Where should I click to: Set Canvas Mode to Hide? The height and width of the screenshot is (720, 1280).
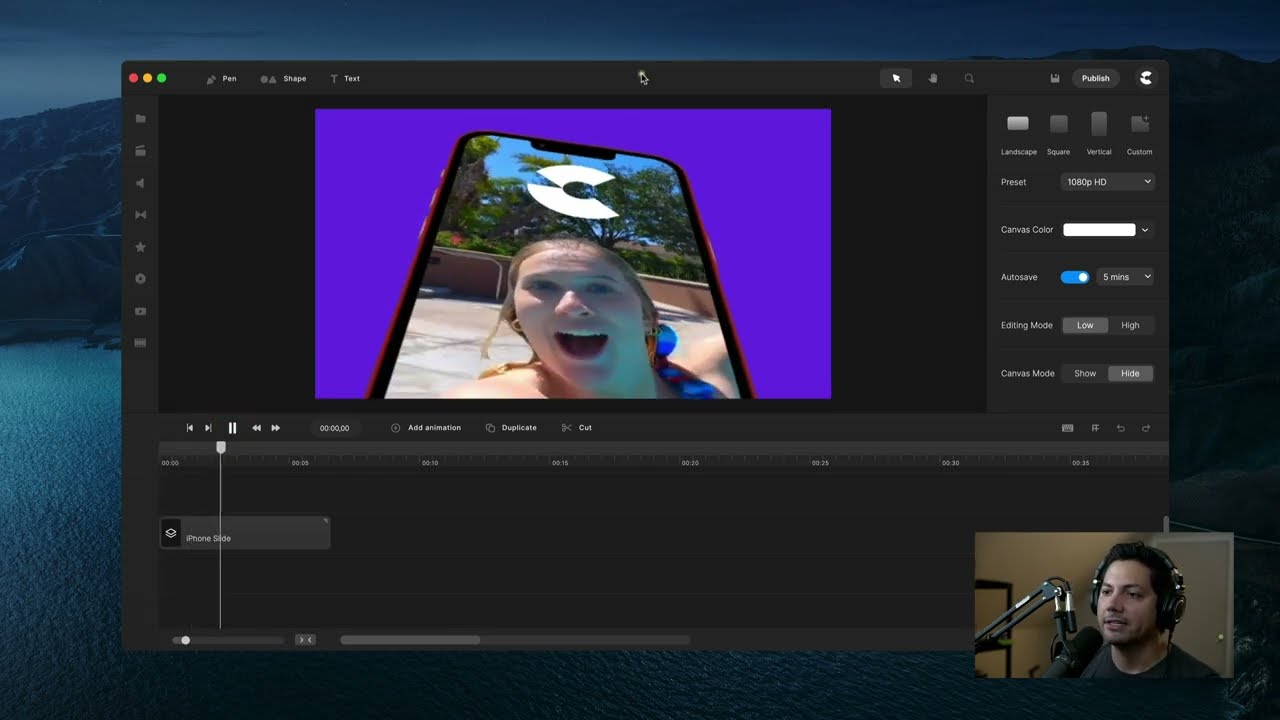tap(1130, 373)
